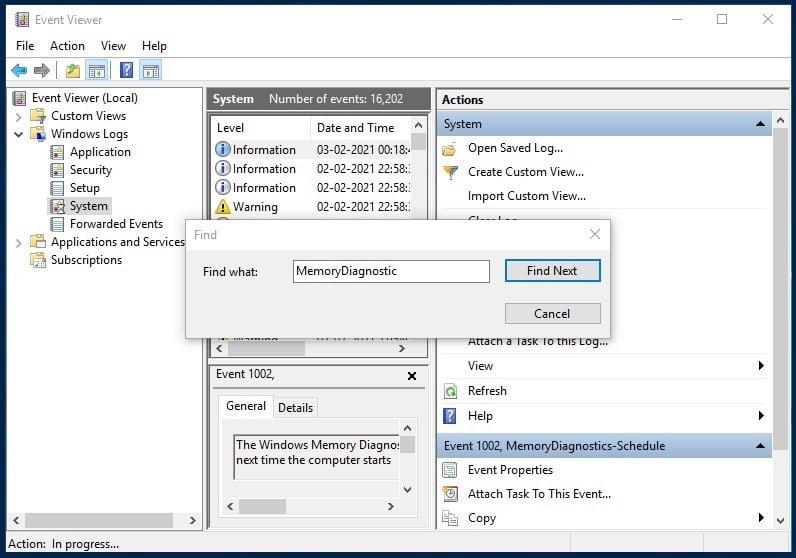Open the Help submenu arrow in Actions

click(x=760, y=416)
